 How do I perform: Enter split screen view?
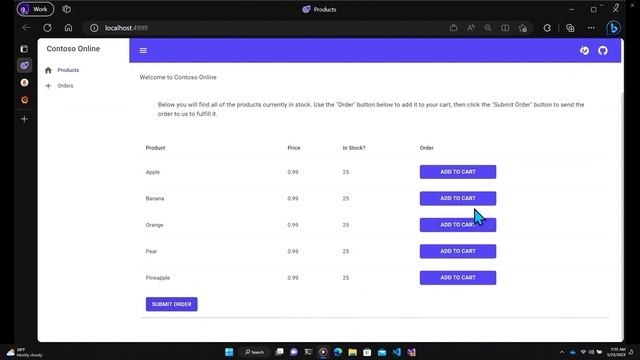(x=505, y=28)
